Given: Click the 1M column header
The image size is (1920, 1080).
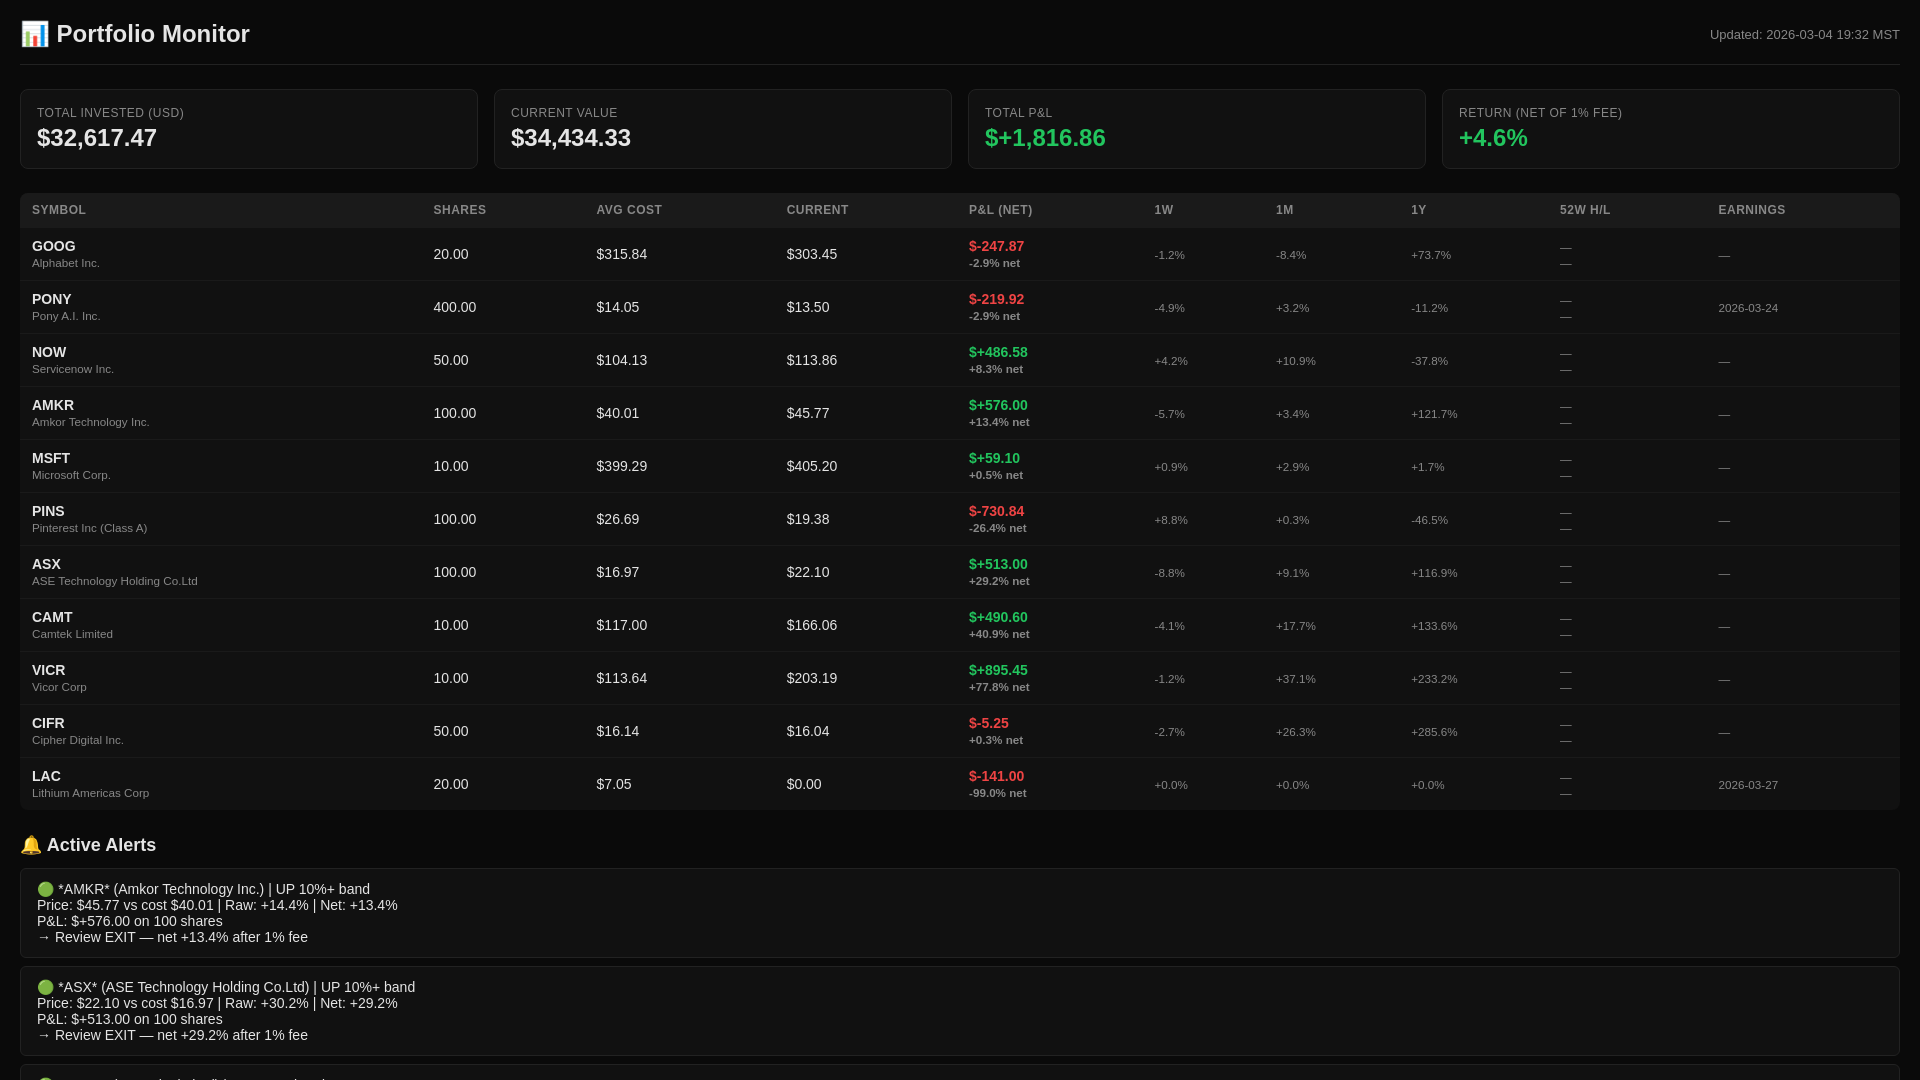Looking at the screenshot, I should point(1284,210).
